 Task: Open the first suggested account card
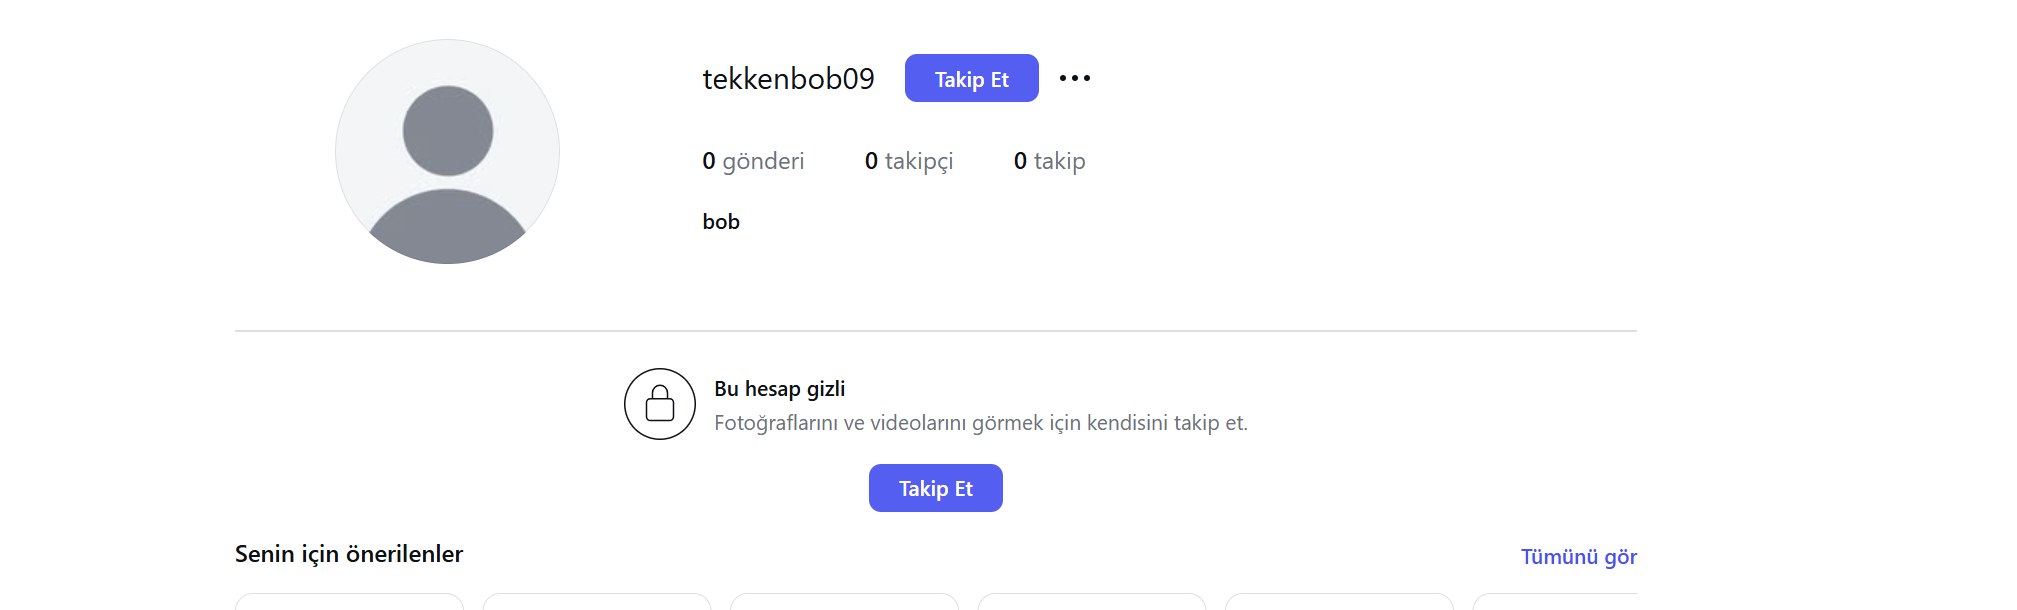(x=349, y=601)
